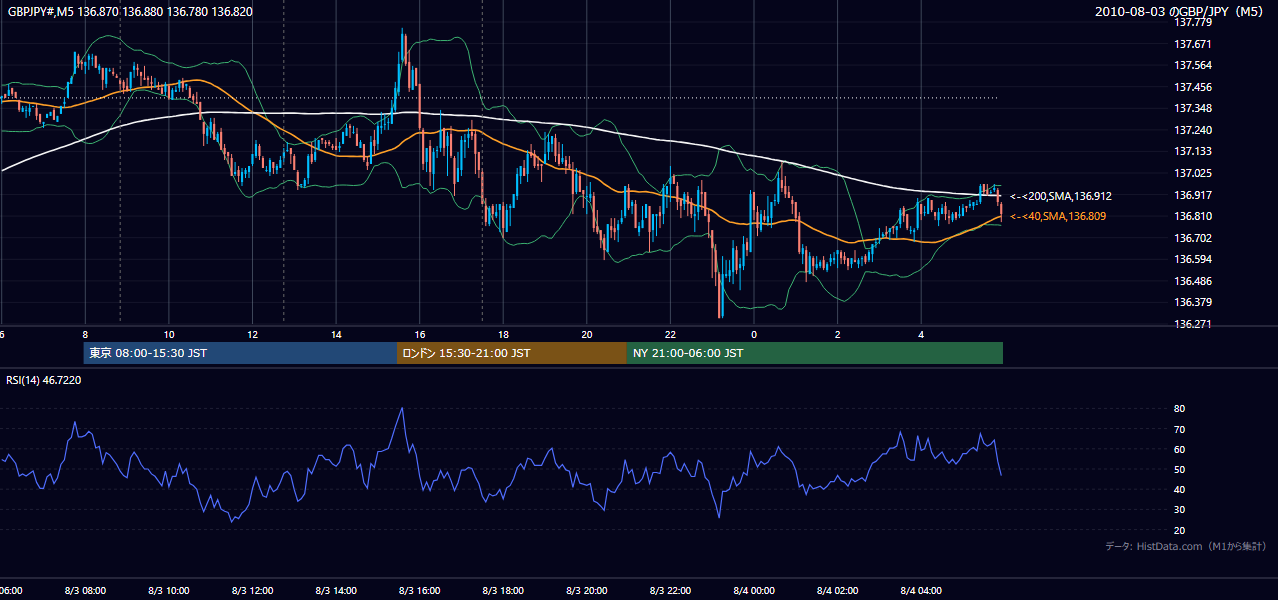Viewport: 1278px width, 600px height.
Task: Select the Tokyo 08:00-15:30 JST session bar
Action: click(240, 353)
